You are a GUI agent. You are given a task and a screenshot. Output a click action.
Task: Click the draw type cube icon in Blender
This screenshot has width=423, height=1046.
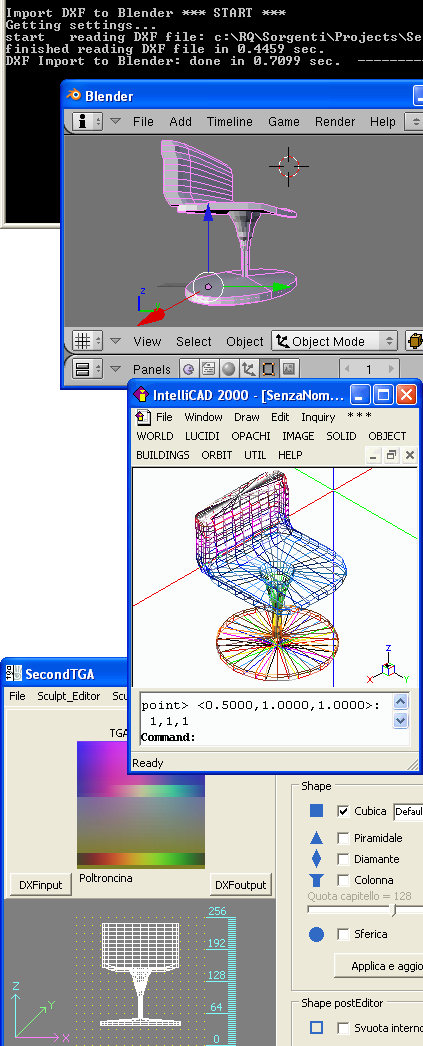point(414,341)
